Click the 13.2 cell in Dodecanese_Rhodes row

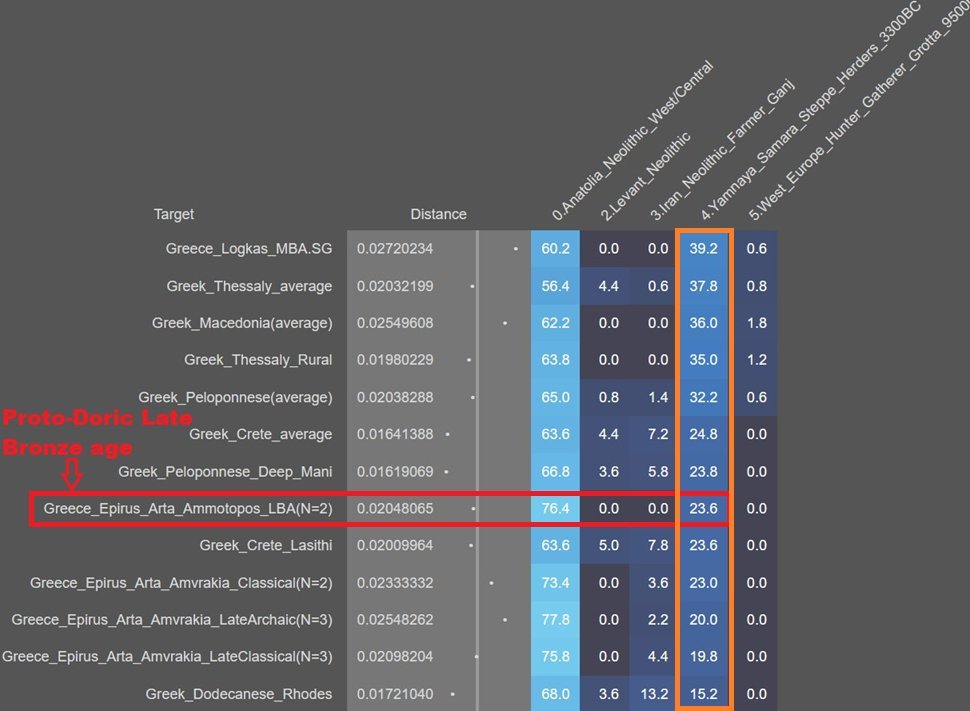pyautogui.click(x=655, y=694)
